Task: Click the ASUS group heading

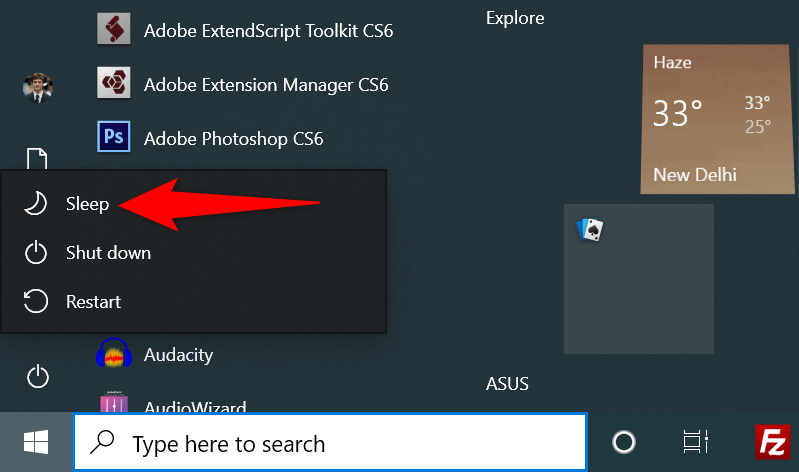Action: click(507, 383)
